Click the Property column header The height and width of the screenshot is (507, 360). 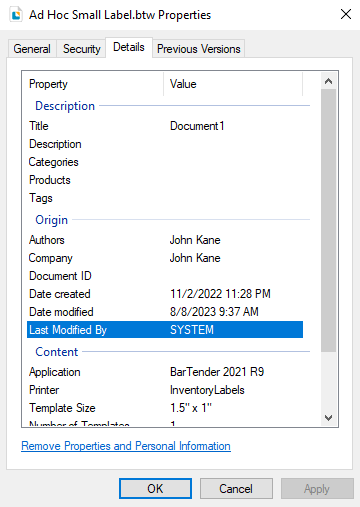click(93, 84)
